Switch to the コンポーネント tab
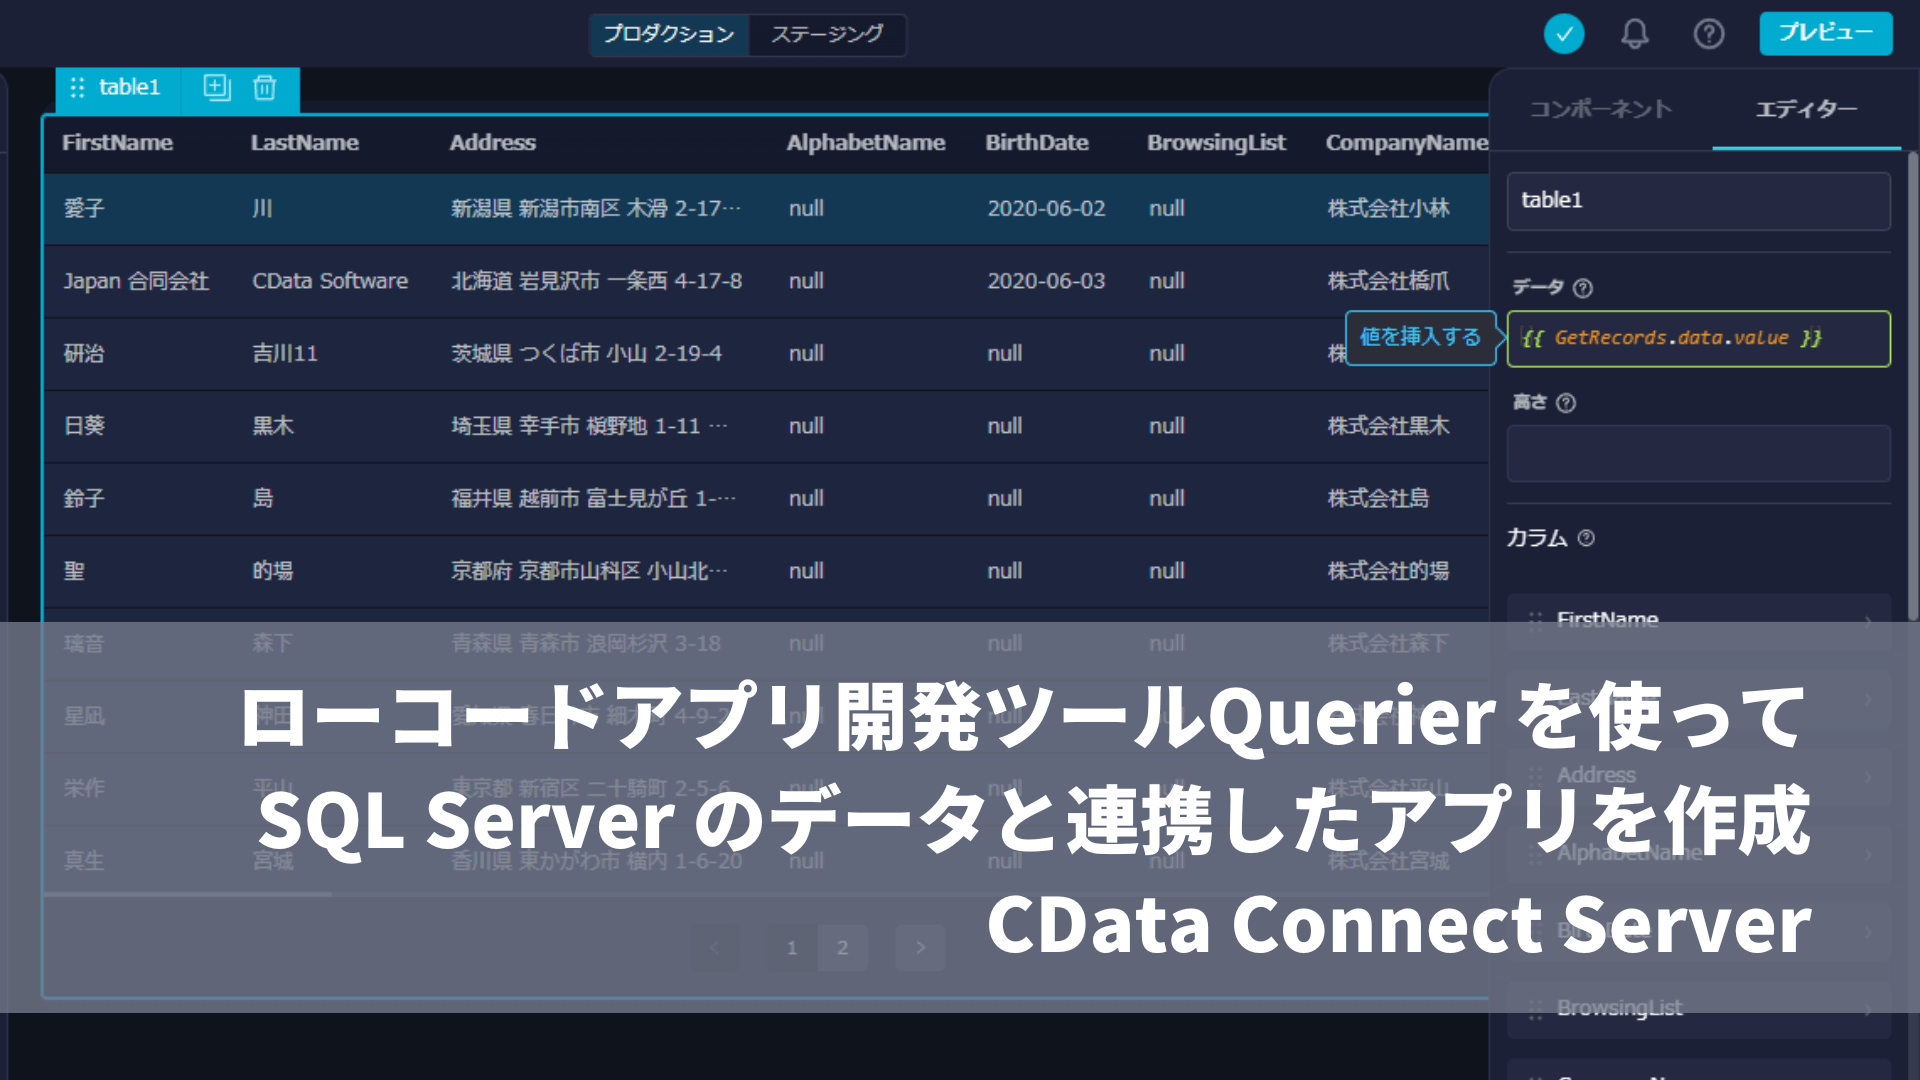This screenshot has height=1080, width=1920. 1600,110
